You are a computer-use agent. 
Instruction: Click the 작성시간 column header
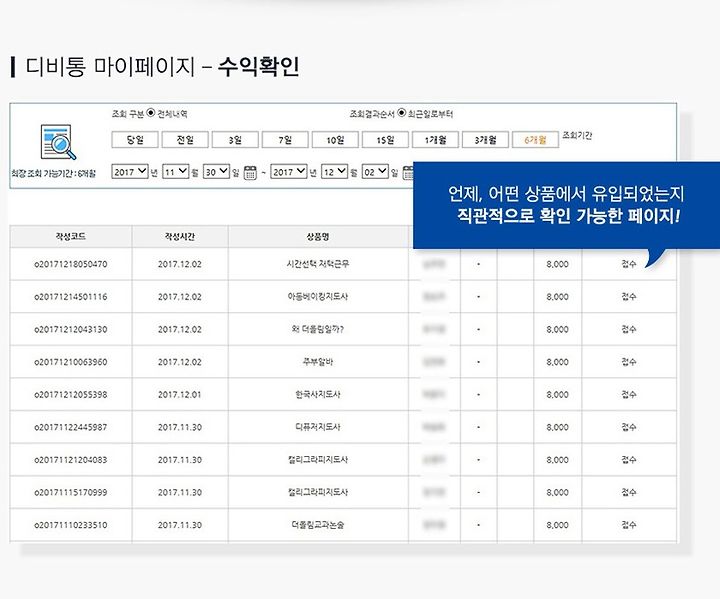tap(180, 237)
